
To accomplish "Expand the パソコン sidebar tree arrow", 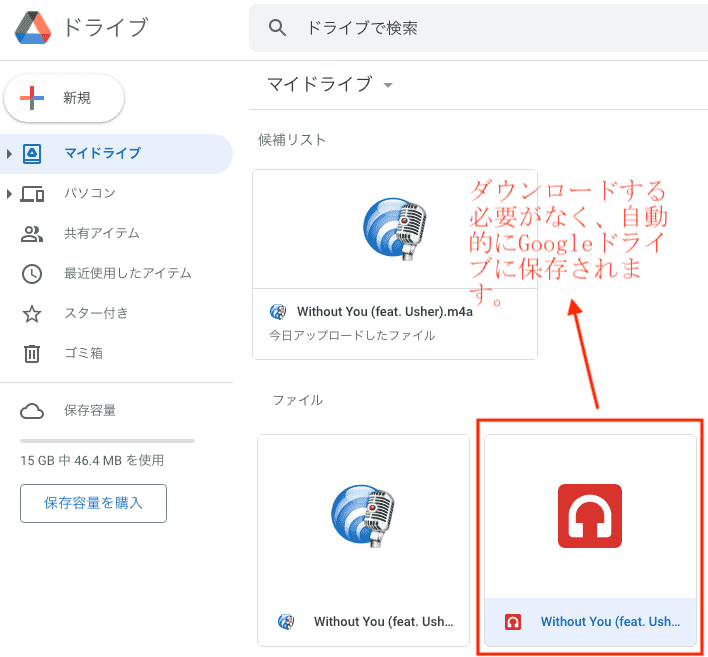I will tap(9, 194).
